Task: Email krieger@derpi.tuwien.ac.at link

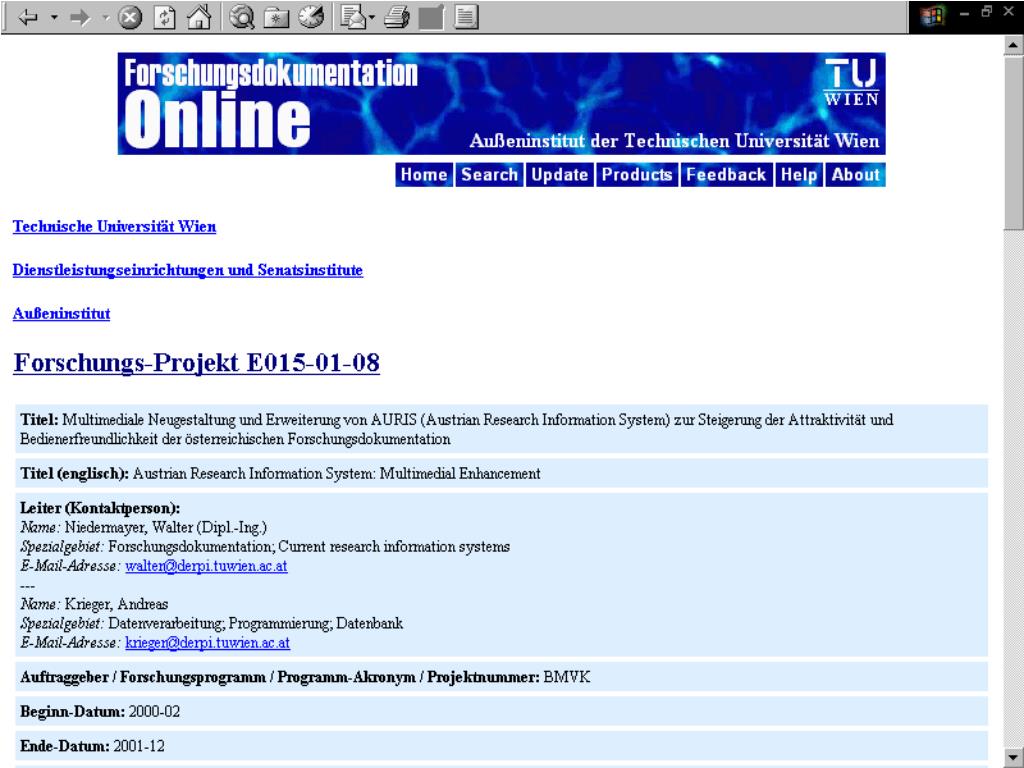Action: (208, 643)
